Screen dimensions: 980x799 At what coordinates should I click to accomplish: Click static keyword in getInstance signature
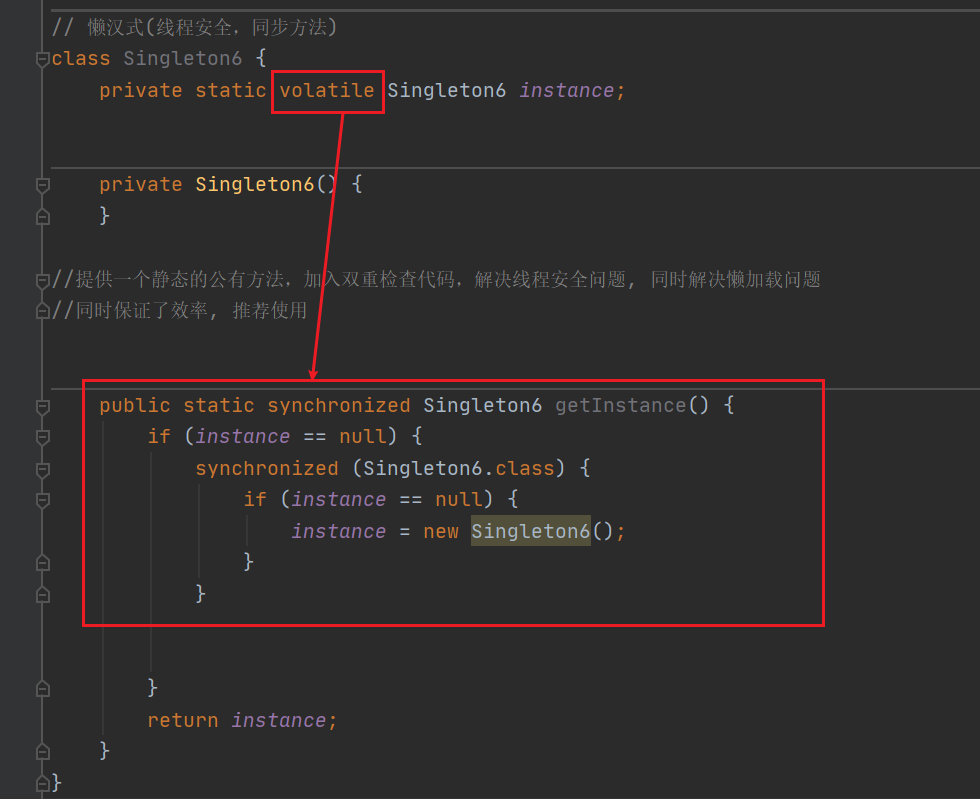coord(219,406)
